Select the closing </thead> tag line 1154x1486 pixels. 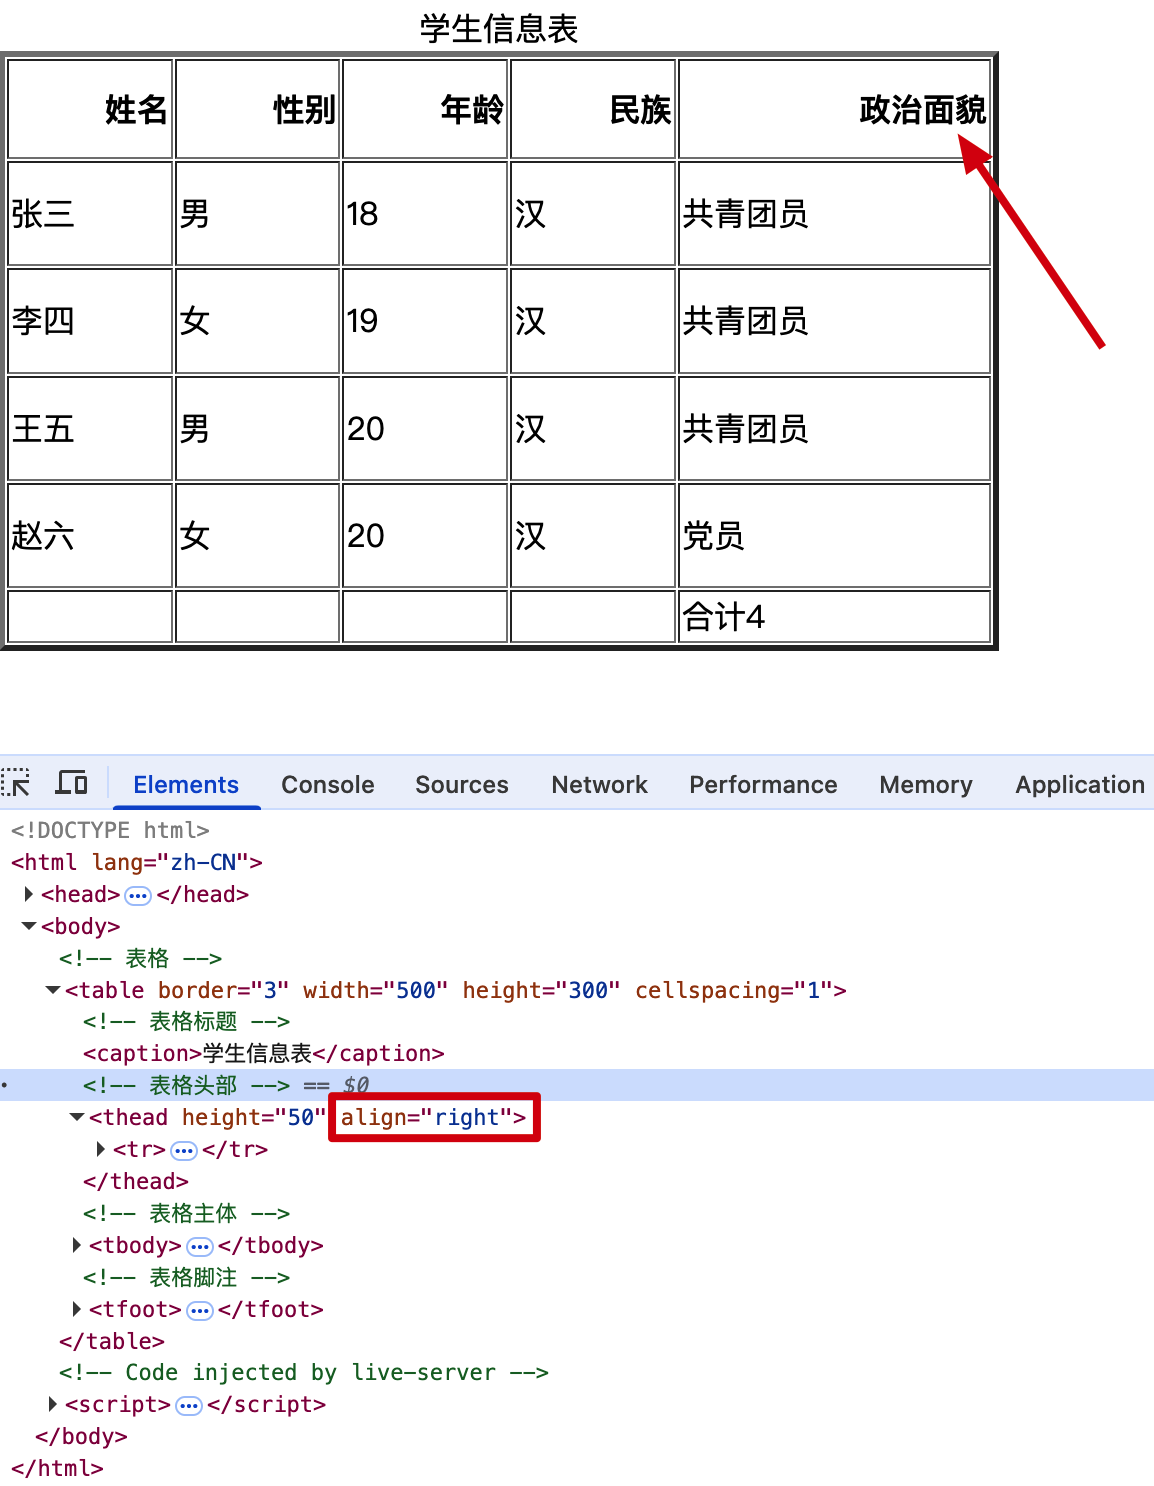[136, 1181]
